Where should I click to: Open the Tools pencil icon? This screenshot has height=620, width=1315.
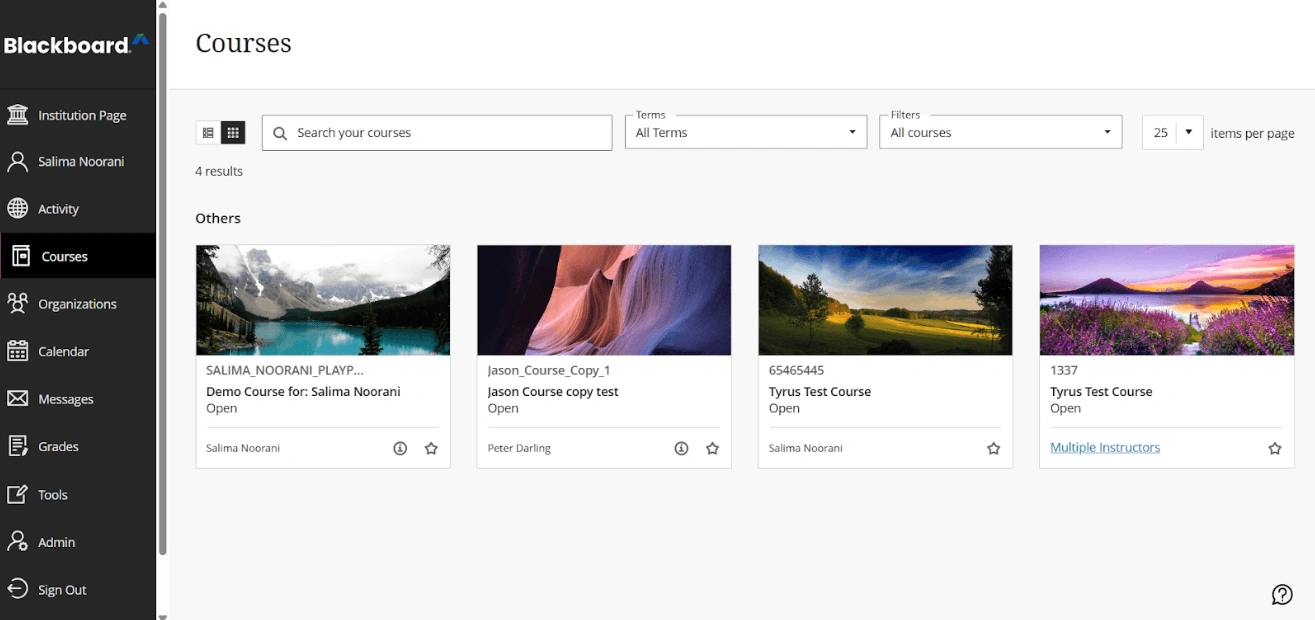click(x=17, y=494)
